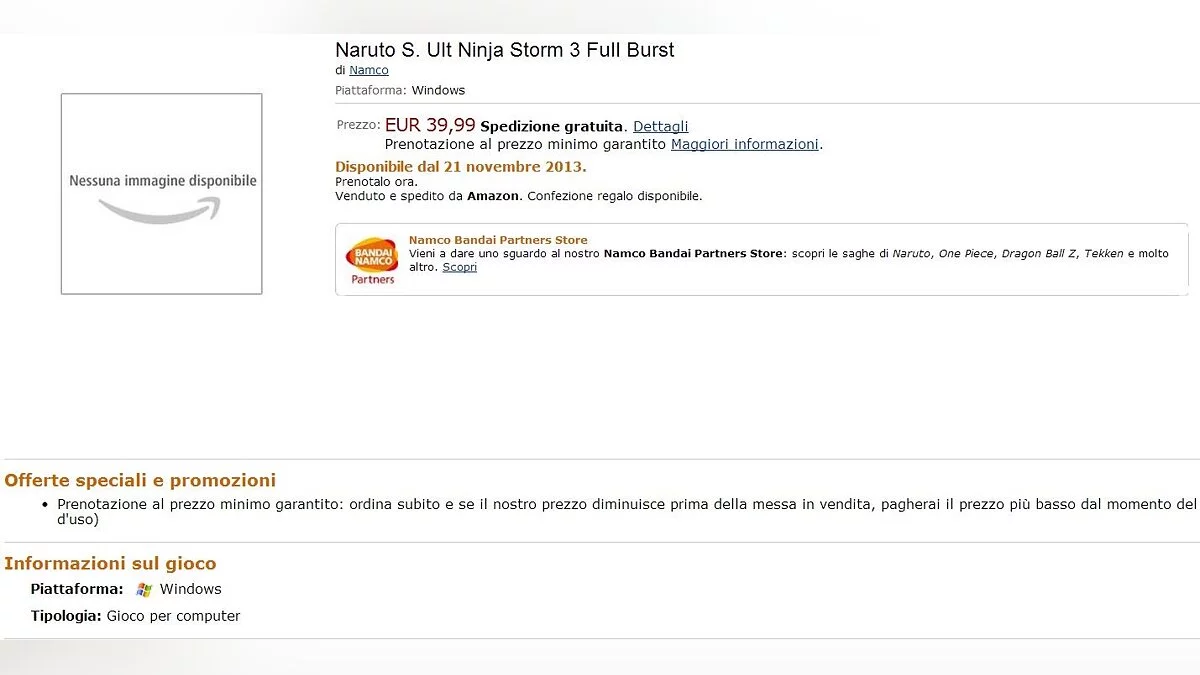Click "Disponibile dal 21 novembre 2013" availability text
This screenshot has width=1200, height=675.
[460, 166]
